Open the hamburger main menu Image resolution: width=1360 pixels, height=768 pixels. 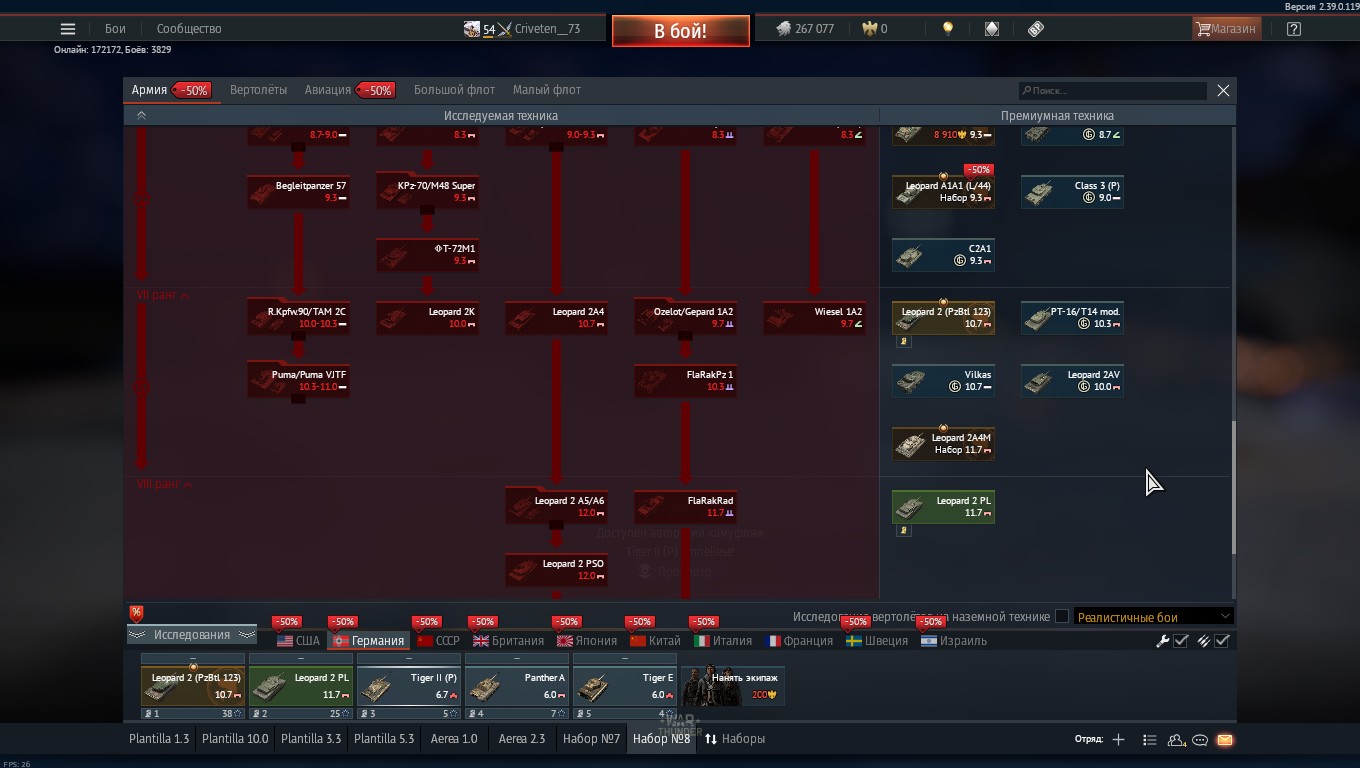tap(67, 29)
